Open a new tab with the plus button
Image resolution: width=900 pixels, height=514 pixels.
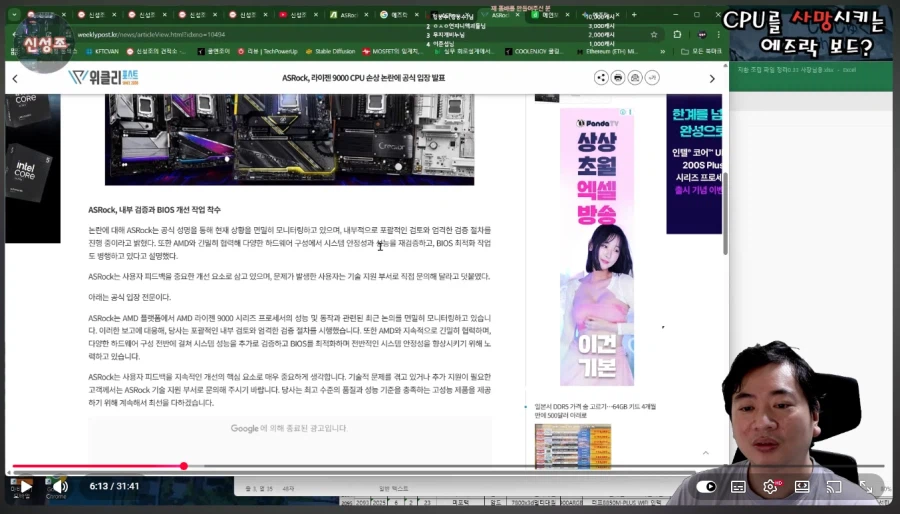tap(634, 15)
